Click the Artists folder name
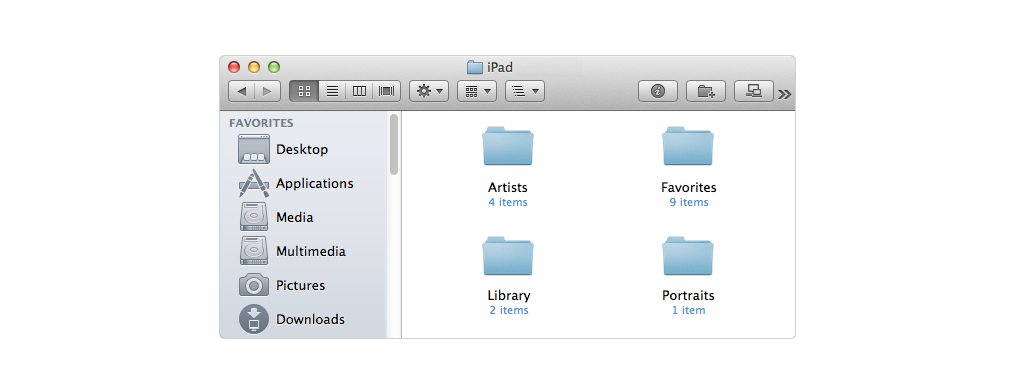This screenshot has height=390, width=1020. click(x=508, y=187)
